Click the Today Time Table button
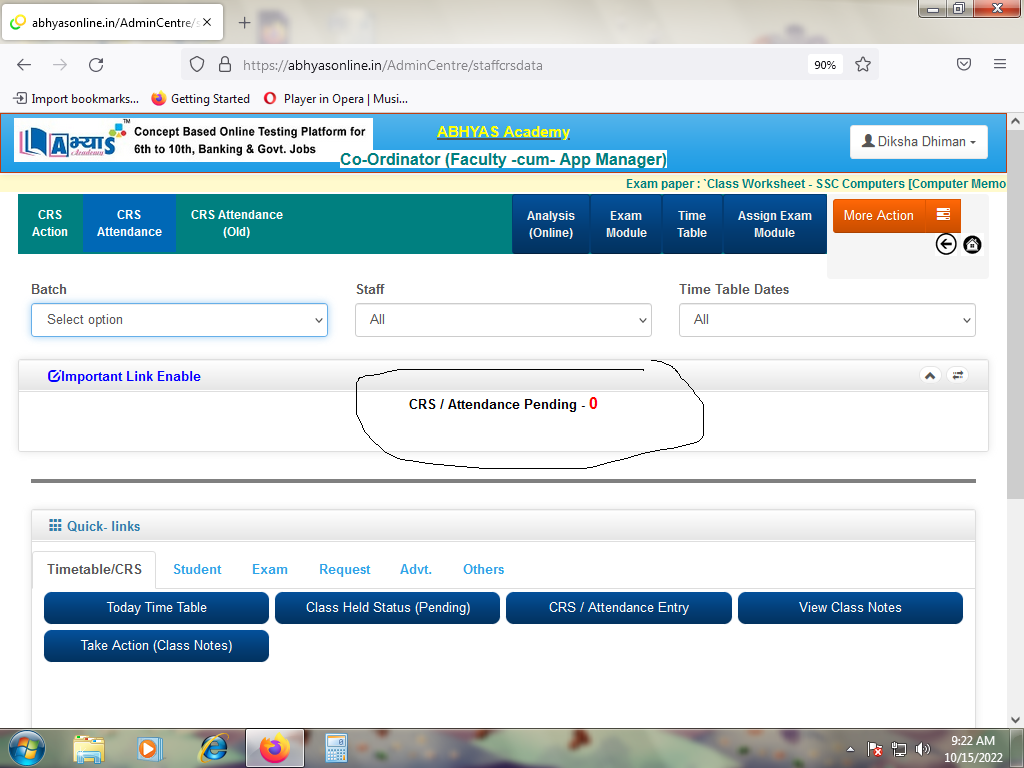1024x768 pixels. click(x=157, y=607)
